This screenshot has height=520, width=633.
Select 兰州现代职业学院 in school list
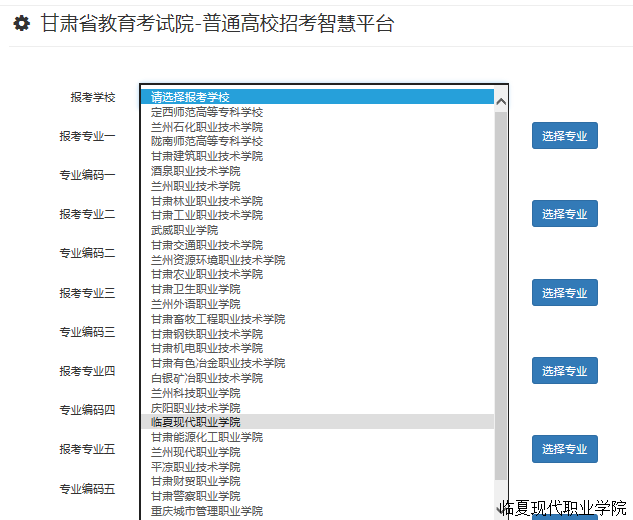318,452
